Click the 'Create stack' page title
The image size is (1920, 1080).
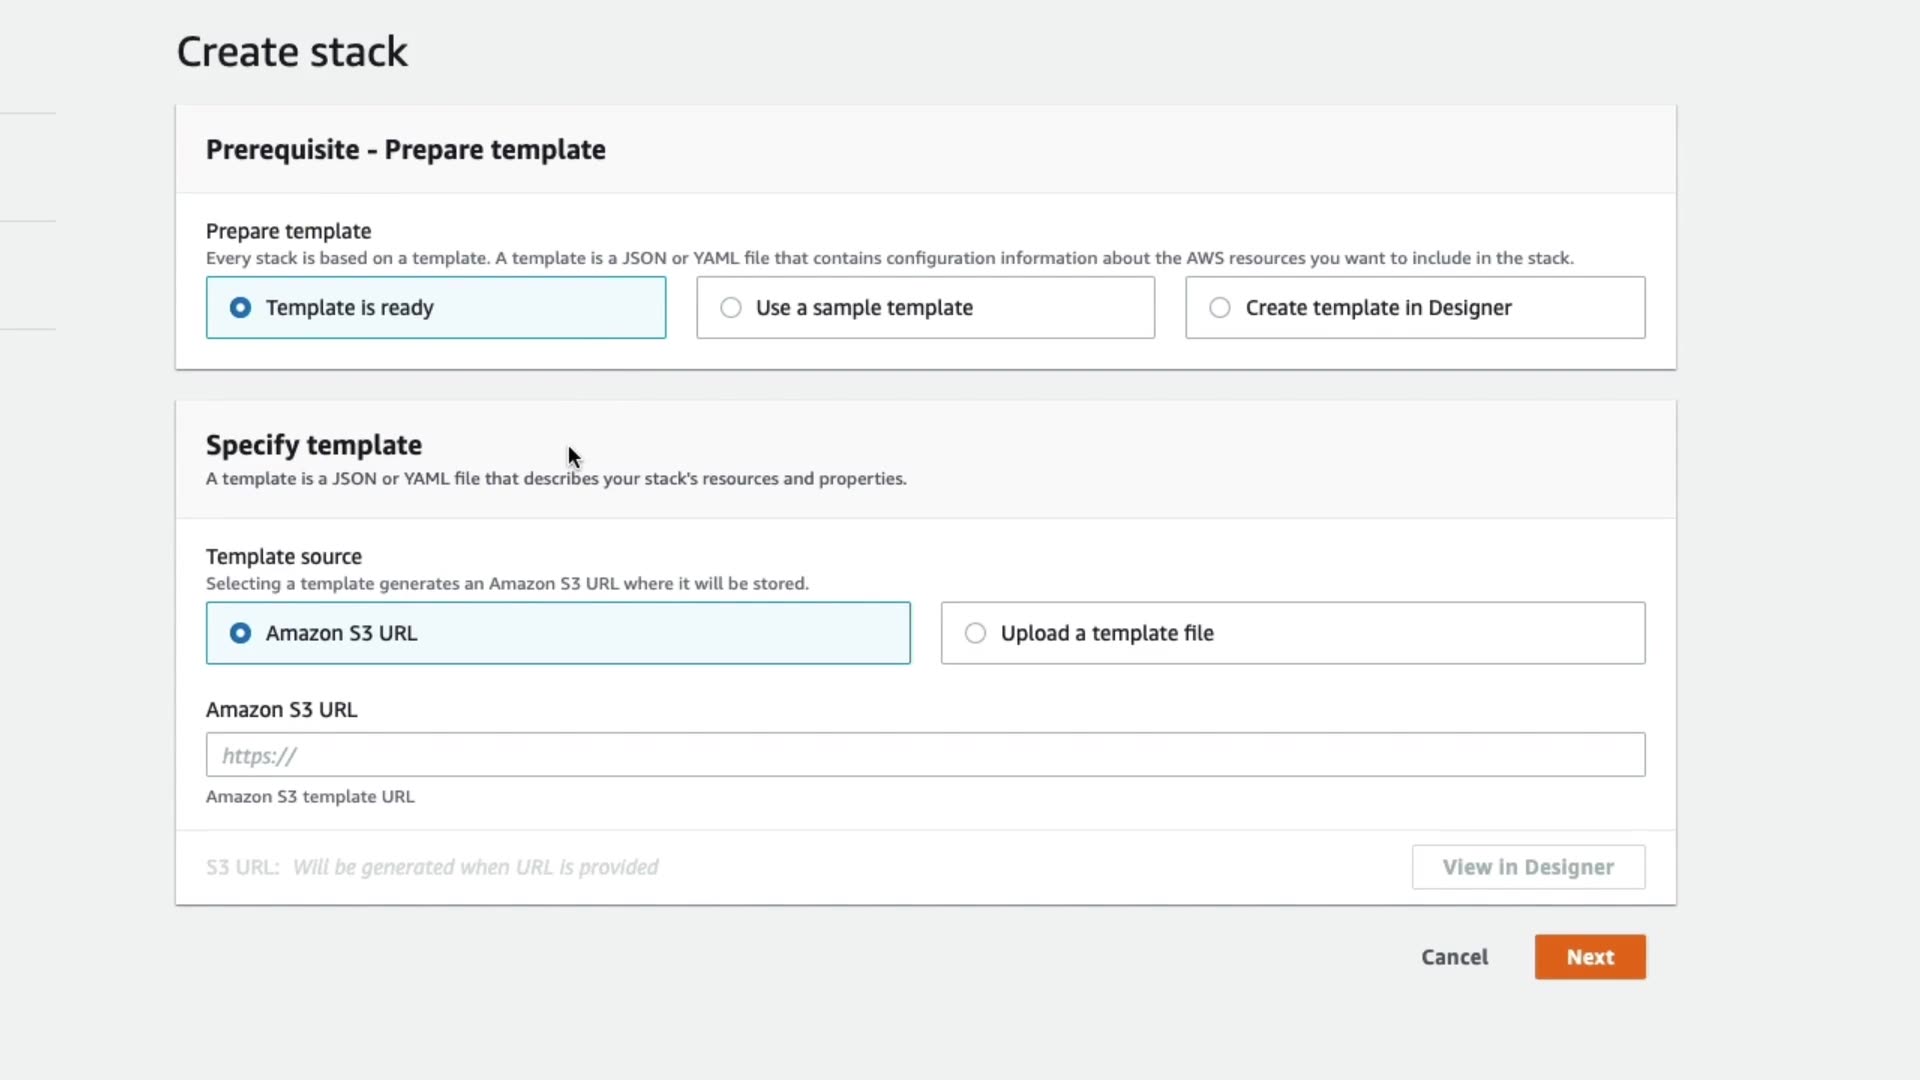pyautogui.click(x=292, y=52)
